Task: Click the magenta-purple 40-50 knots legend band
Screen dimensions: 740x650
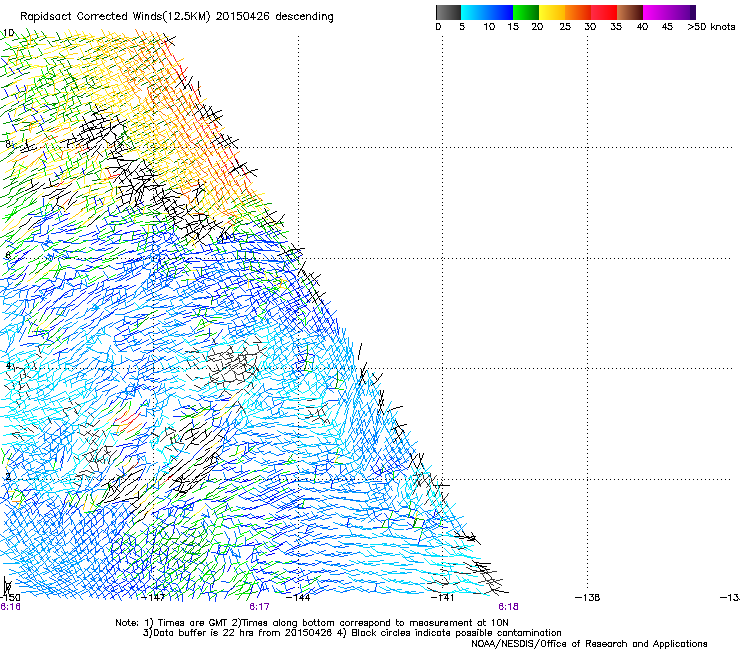Action: pyautogui.click(x=669, y=12)
